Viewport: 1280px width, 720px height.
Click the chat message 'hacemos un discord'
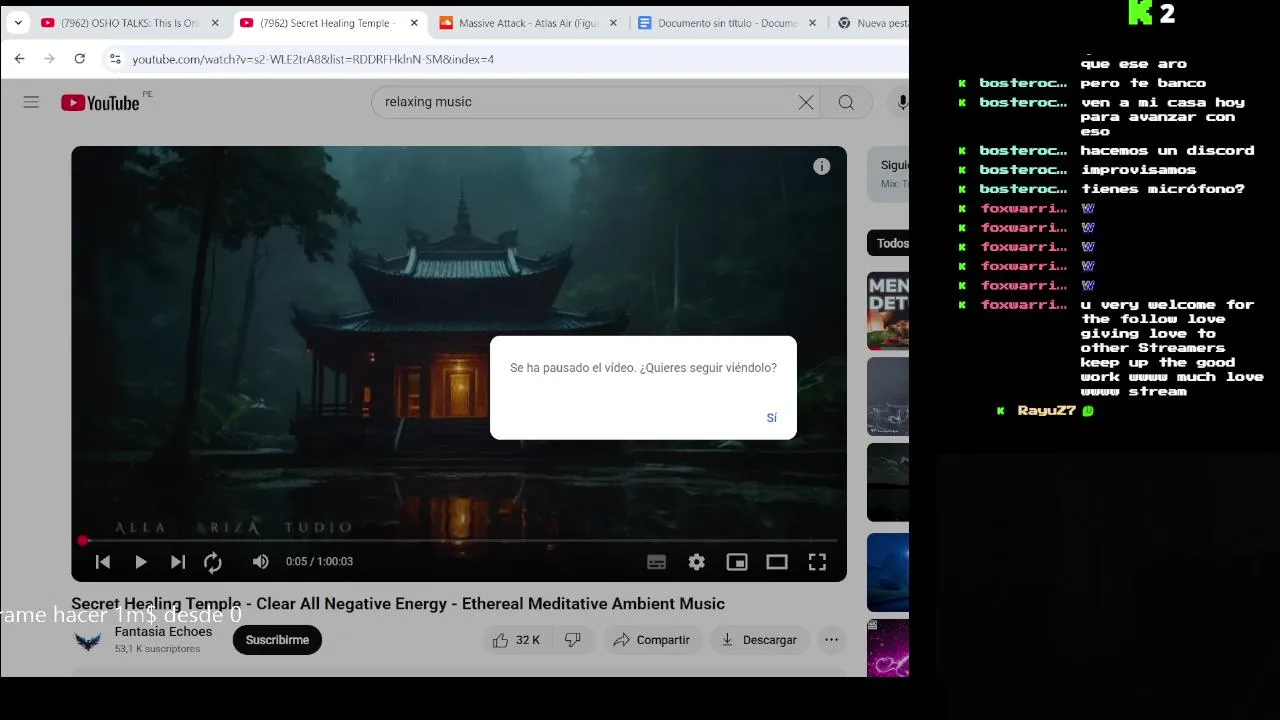click(x=1167, y=151)
